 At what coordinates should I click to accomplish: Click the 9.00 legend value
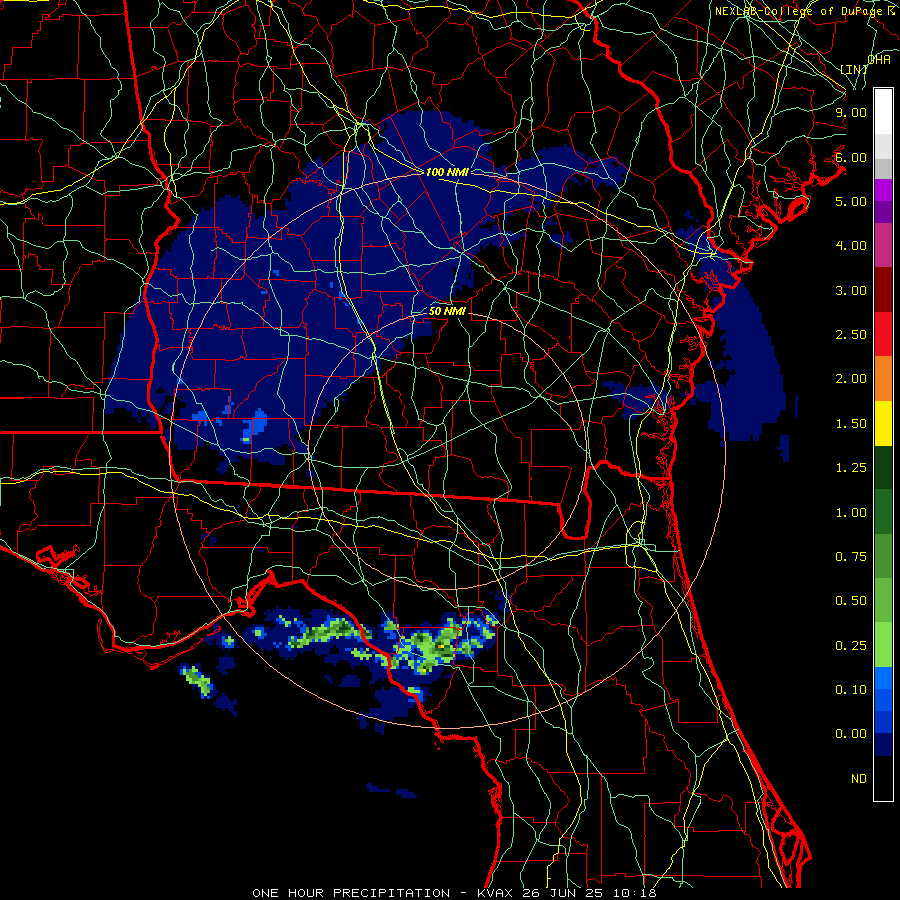coord(851,112)
